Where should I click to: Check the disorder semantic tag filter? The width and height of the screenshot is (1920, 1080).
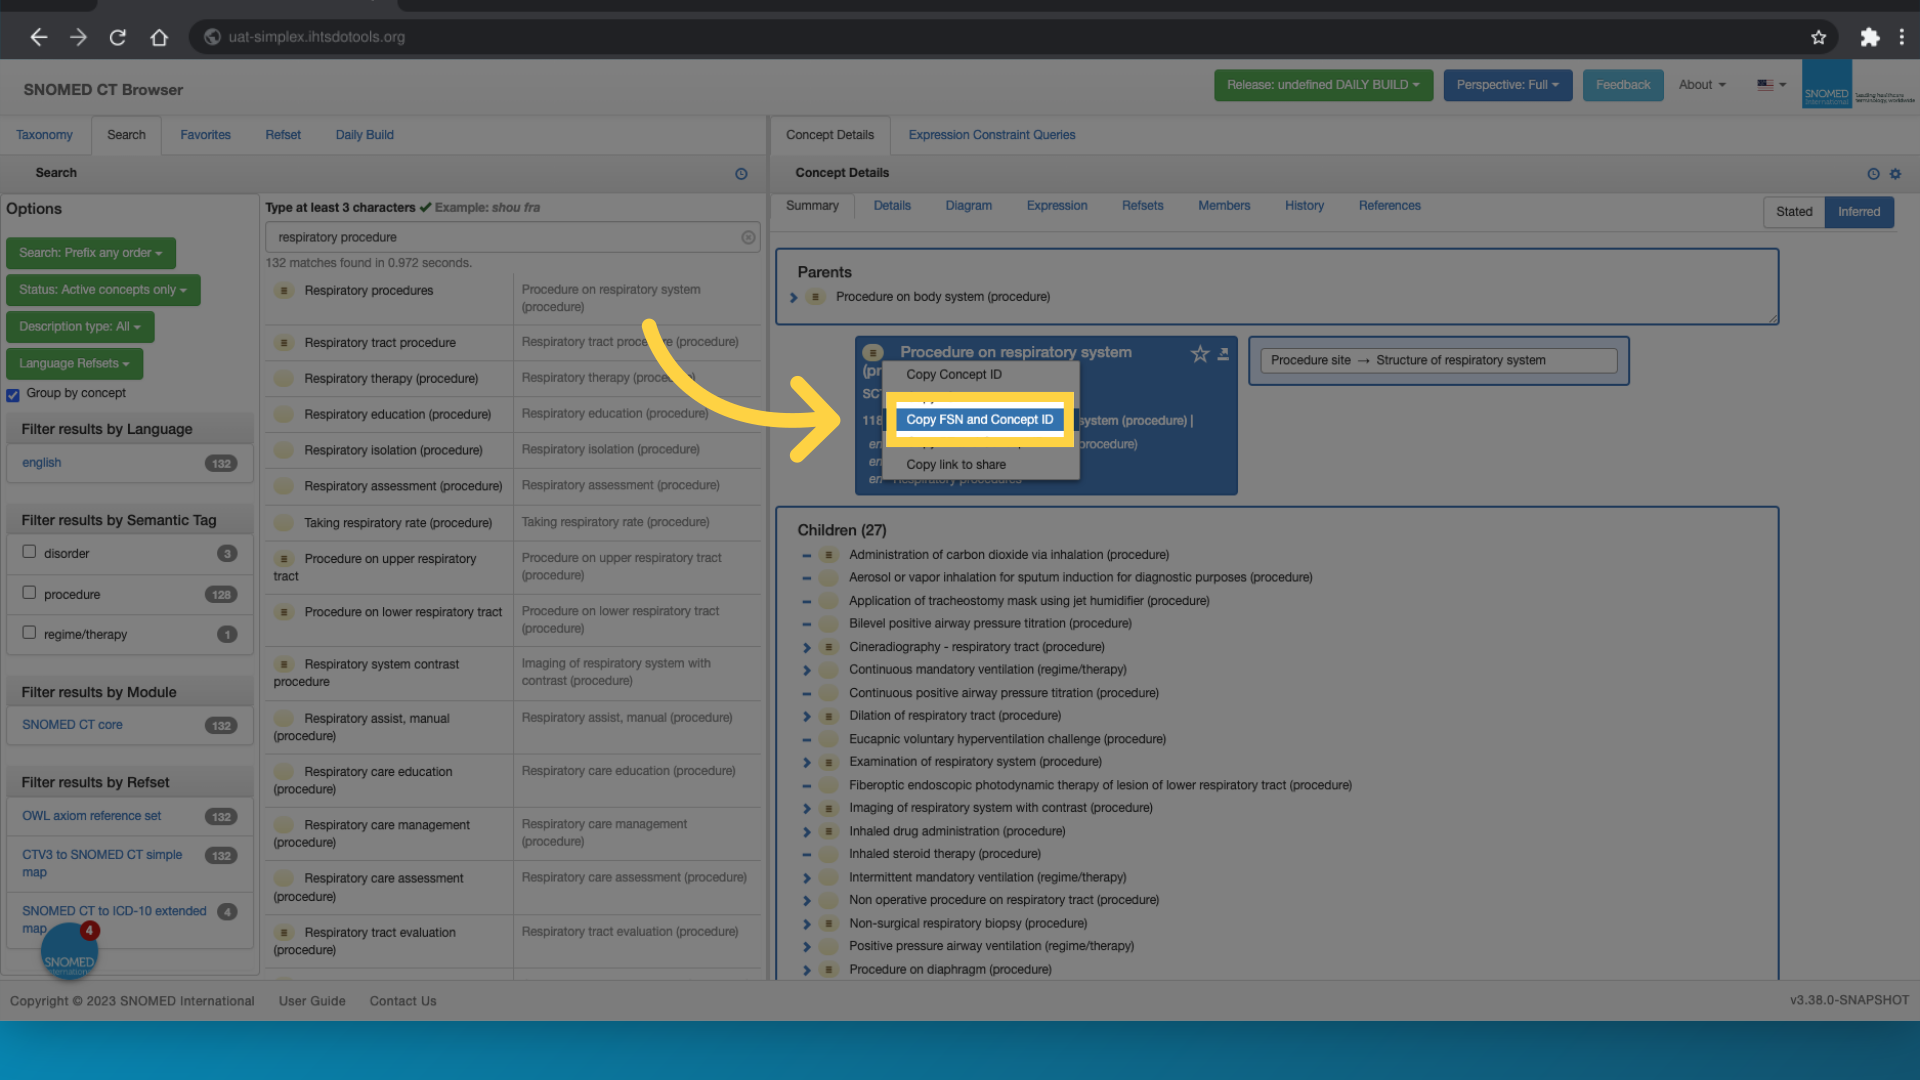29,552
